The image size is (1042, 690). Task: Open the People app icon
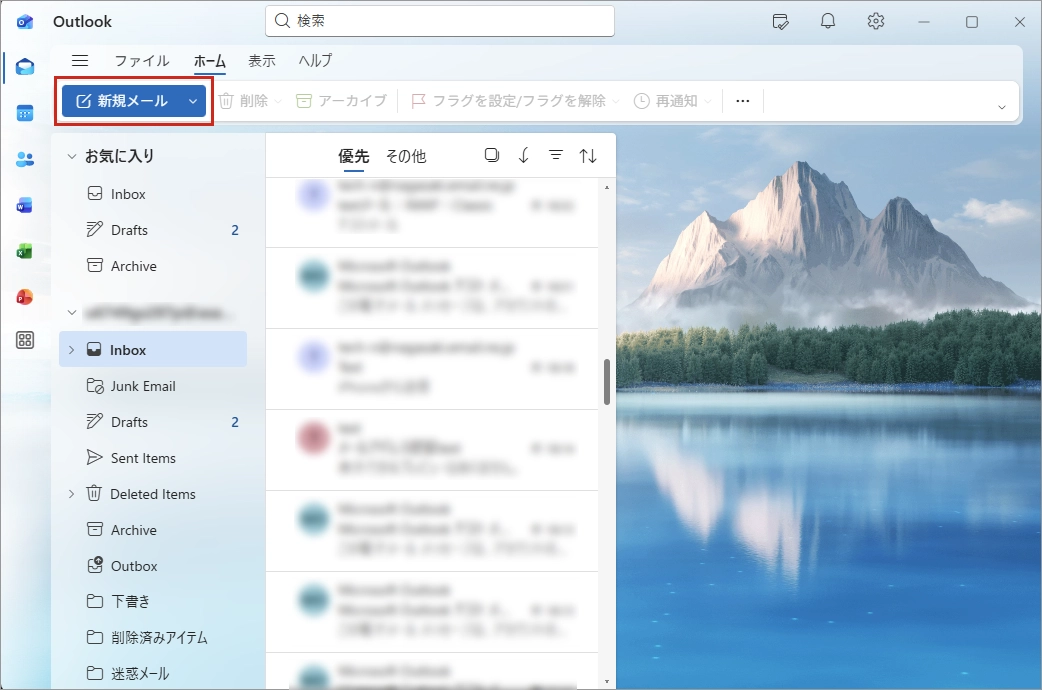click(26, 159)
